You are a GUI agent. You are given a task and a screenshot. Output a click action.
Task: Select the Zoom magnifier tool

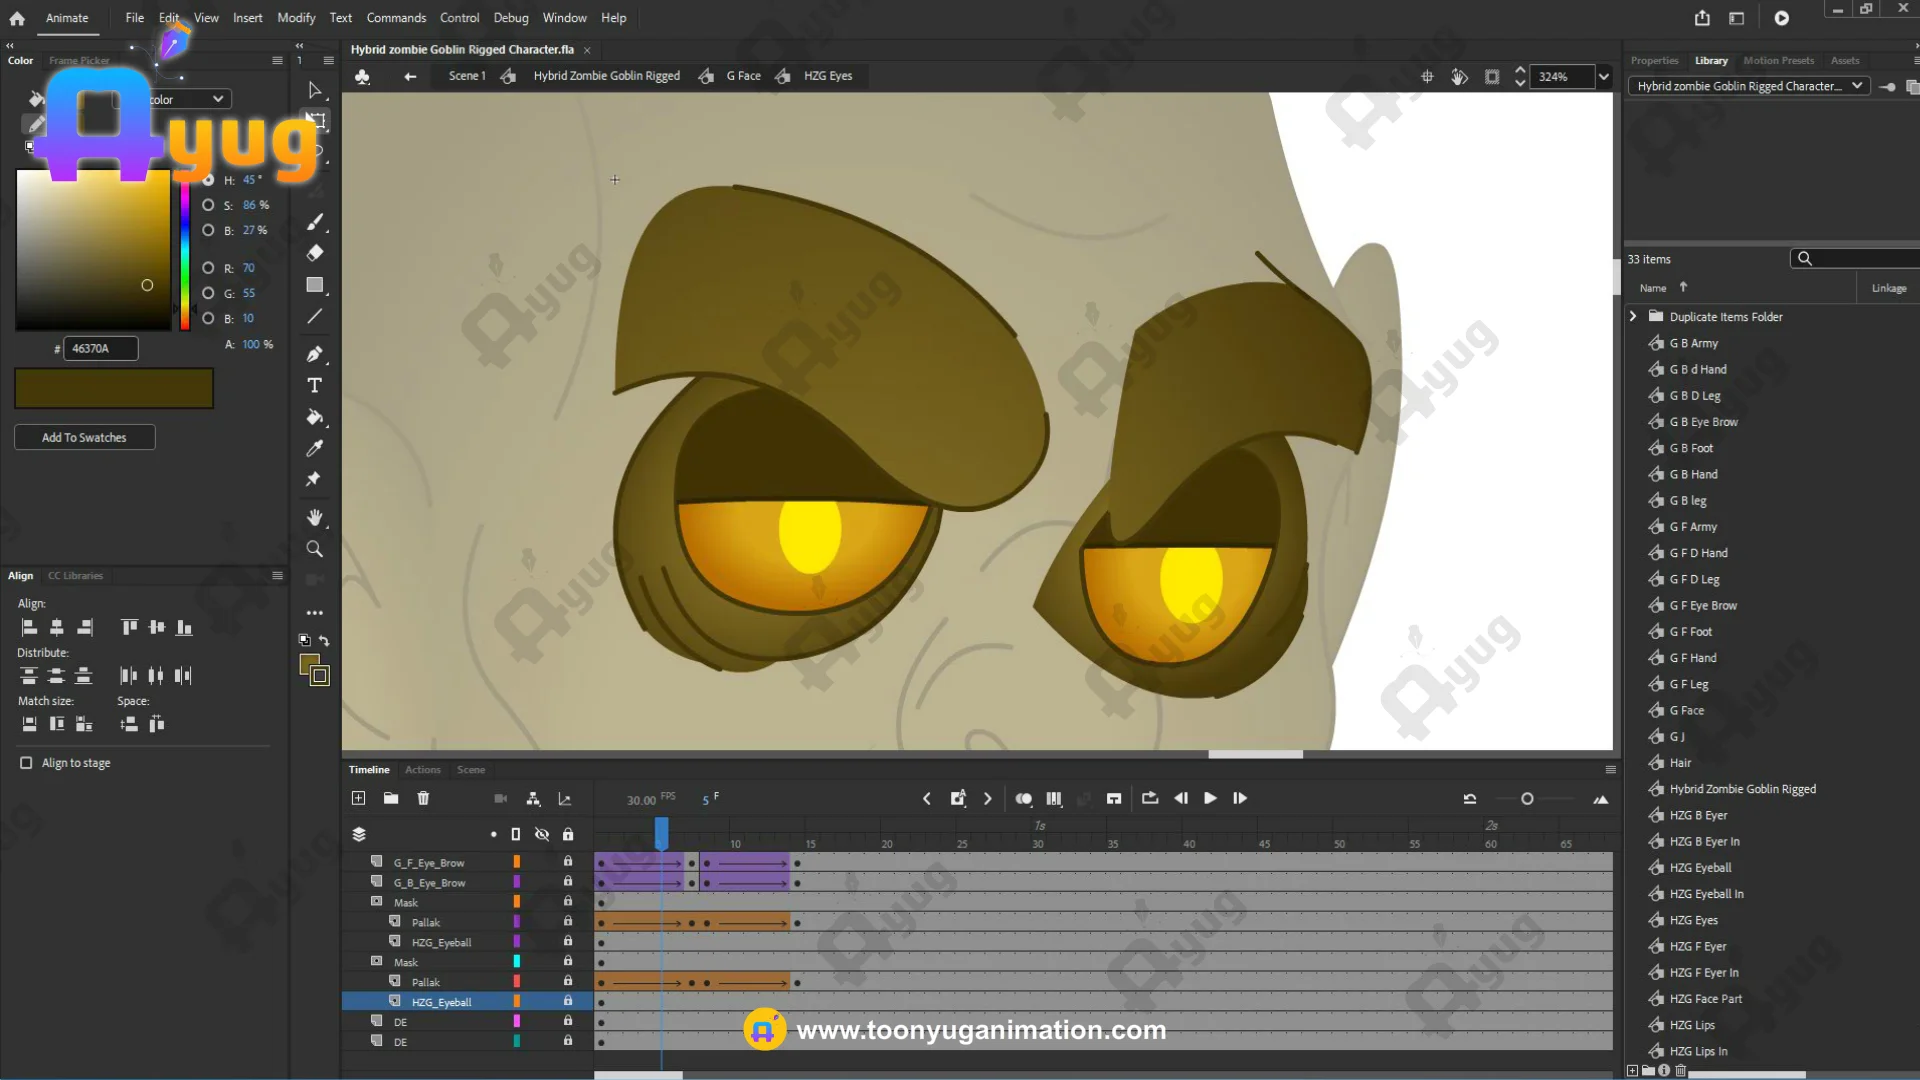point(314,549)
